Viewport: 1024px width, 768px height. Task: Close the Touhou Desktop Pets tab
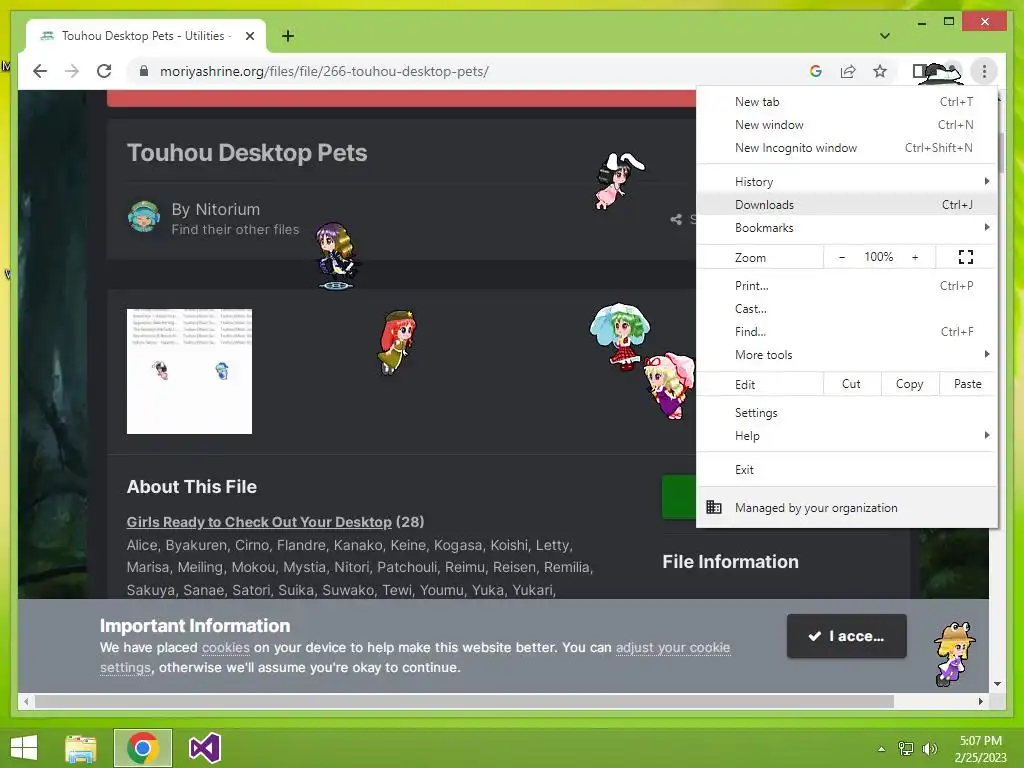coord(249,36)
